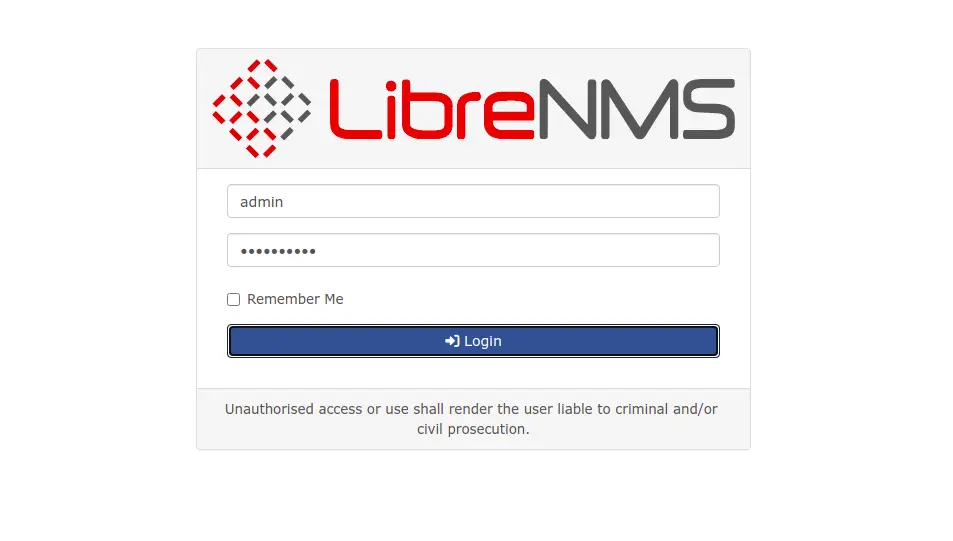Screen dimensions: 953x541
Task: Click the password dots in the password box
Action: point(278,251)
